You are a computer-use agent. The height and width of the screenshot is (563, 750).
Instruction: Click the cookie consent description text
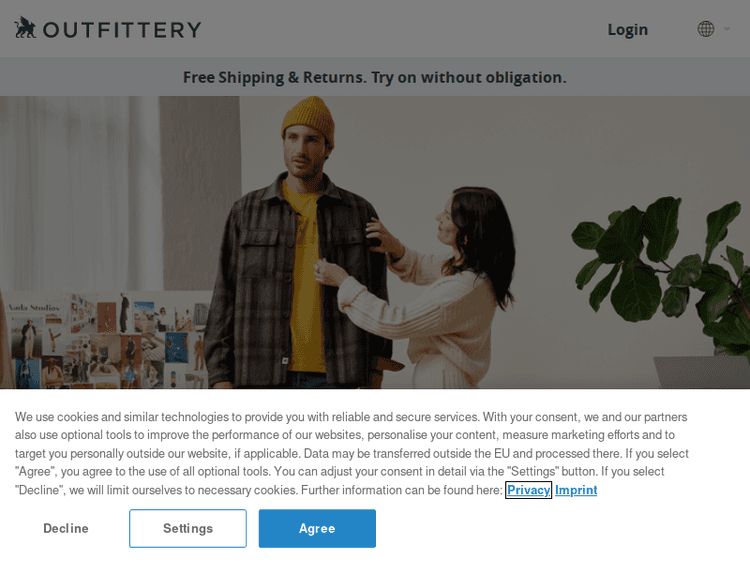click(x=352, y=453)
